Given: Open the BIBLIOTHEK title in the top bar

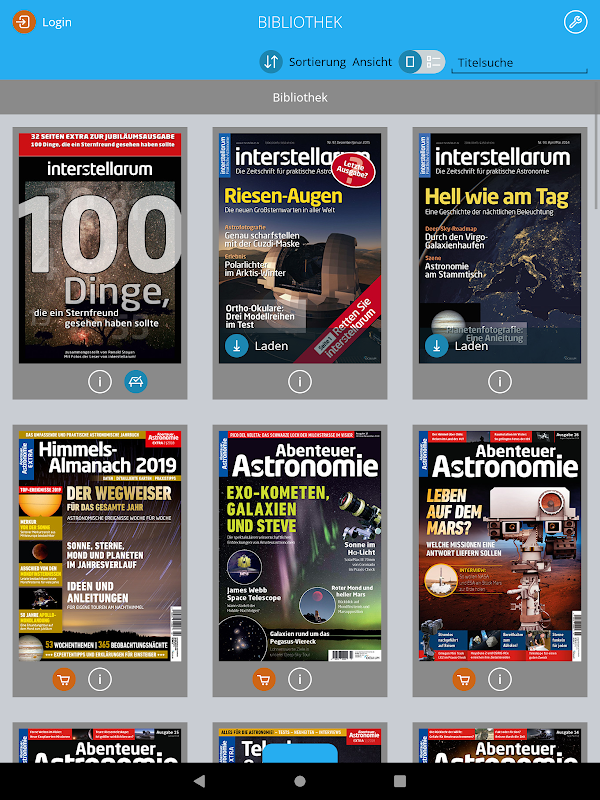Looking at the screenshot, I should click(300, 22).
